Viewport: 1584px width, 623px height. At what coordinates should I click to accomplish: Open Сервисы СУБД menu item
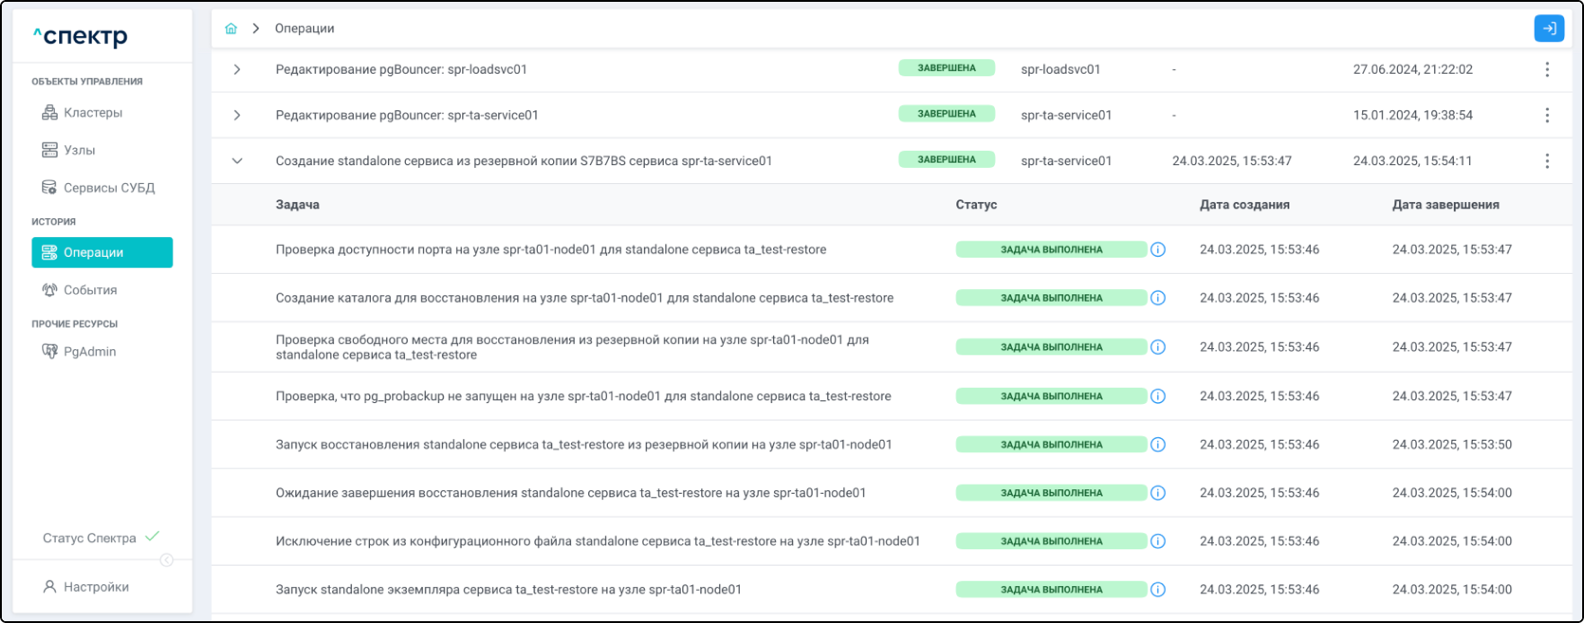tap(108, 188)
